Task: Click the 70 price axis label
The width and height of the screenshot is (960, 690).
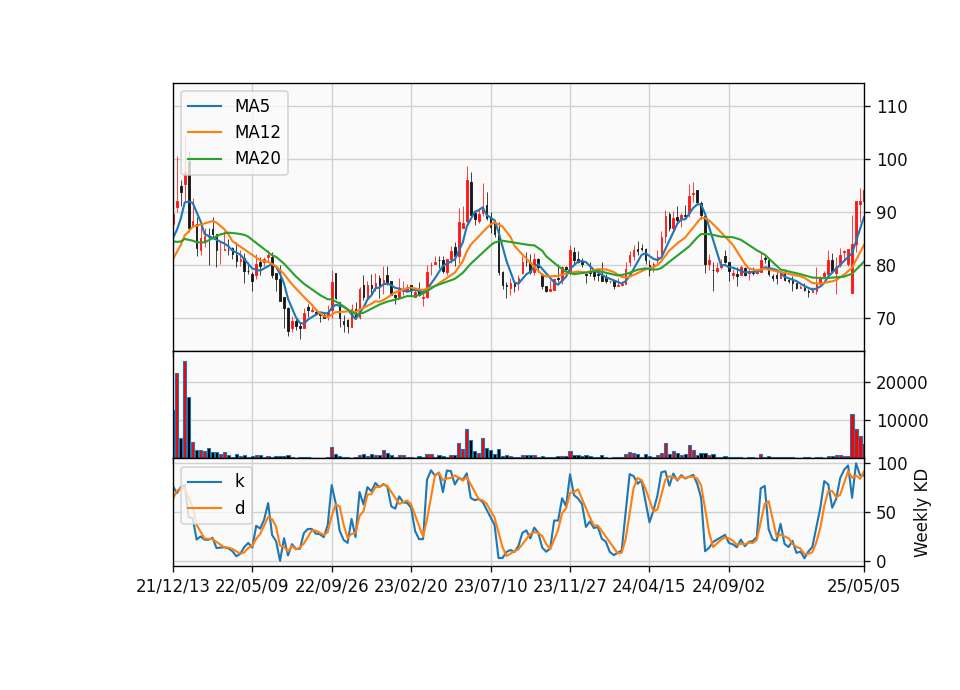Action: coord(887,319)
